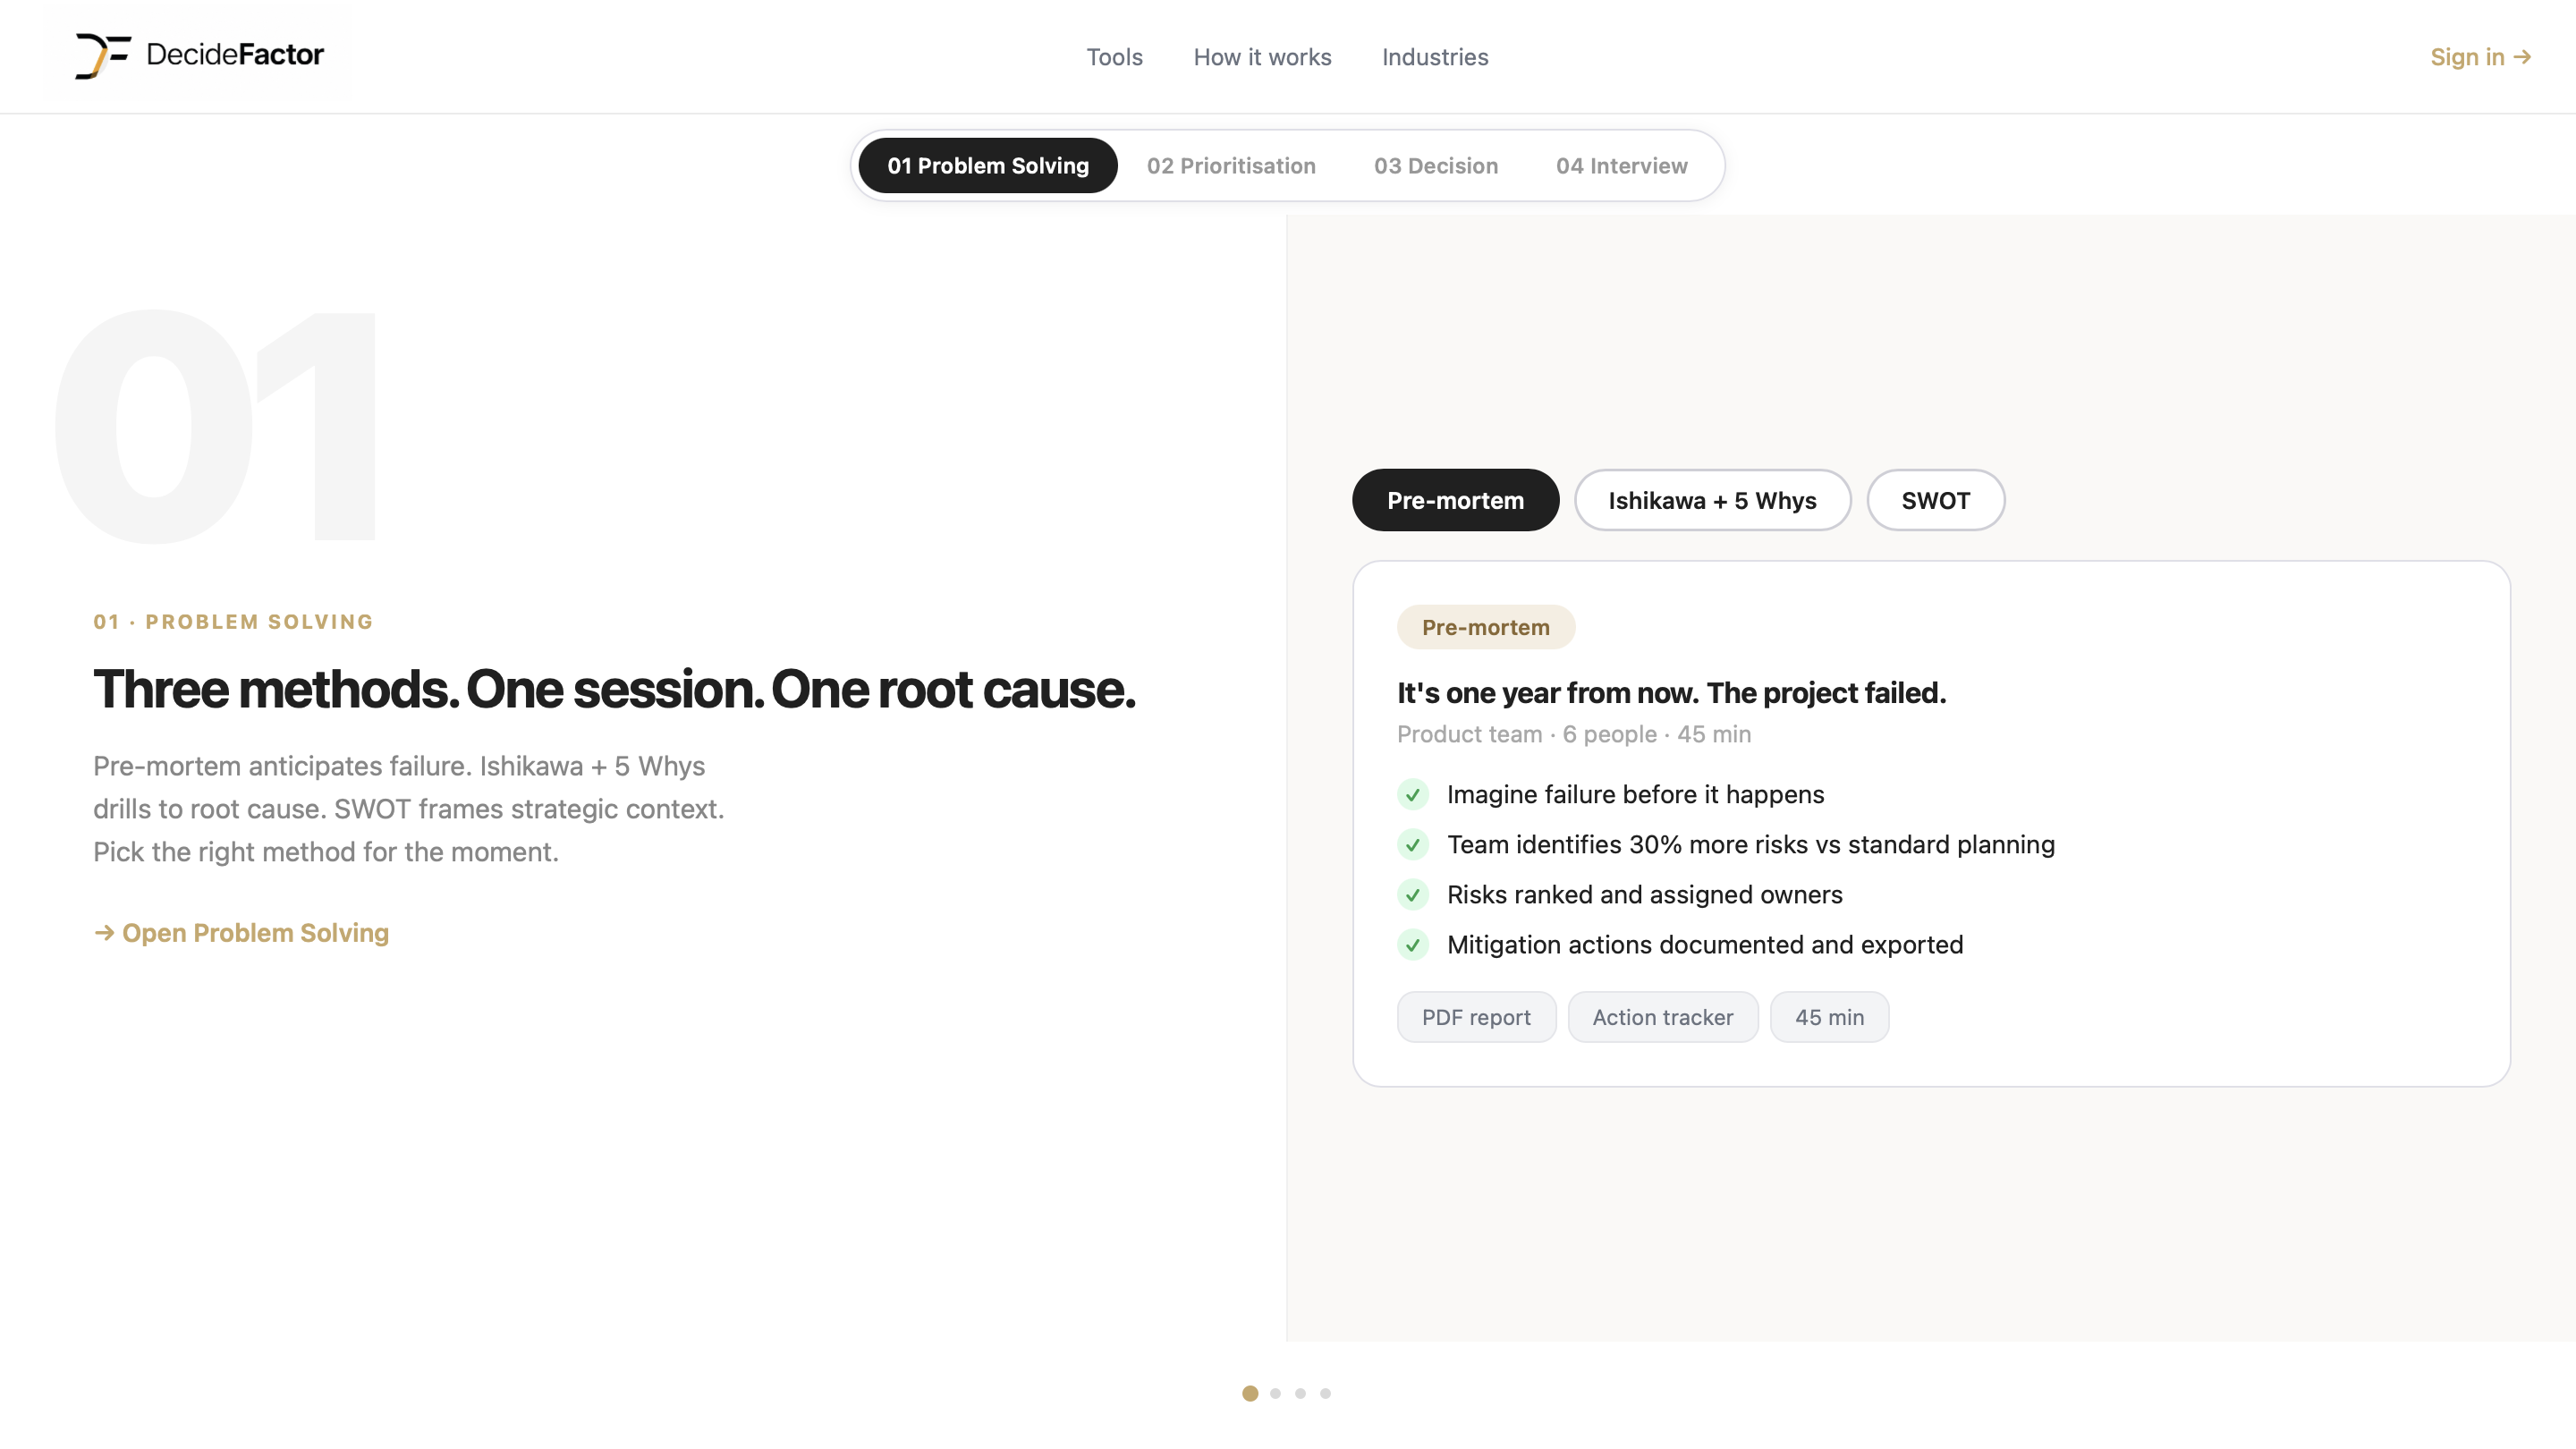The height and width of the screenshot is (1449, 2576).
Task: Select the Pre-mortem method pill
Action: tap(1455, 500)
